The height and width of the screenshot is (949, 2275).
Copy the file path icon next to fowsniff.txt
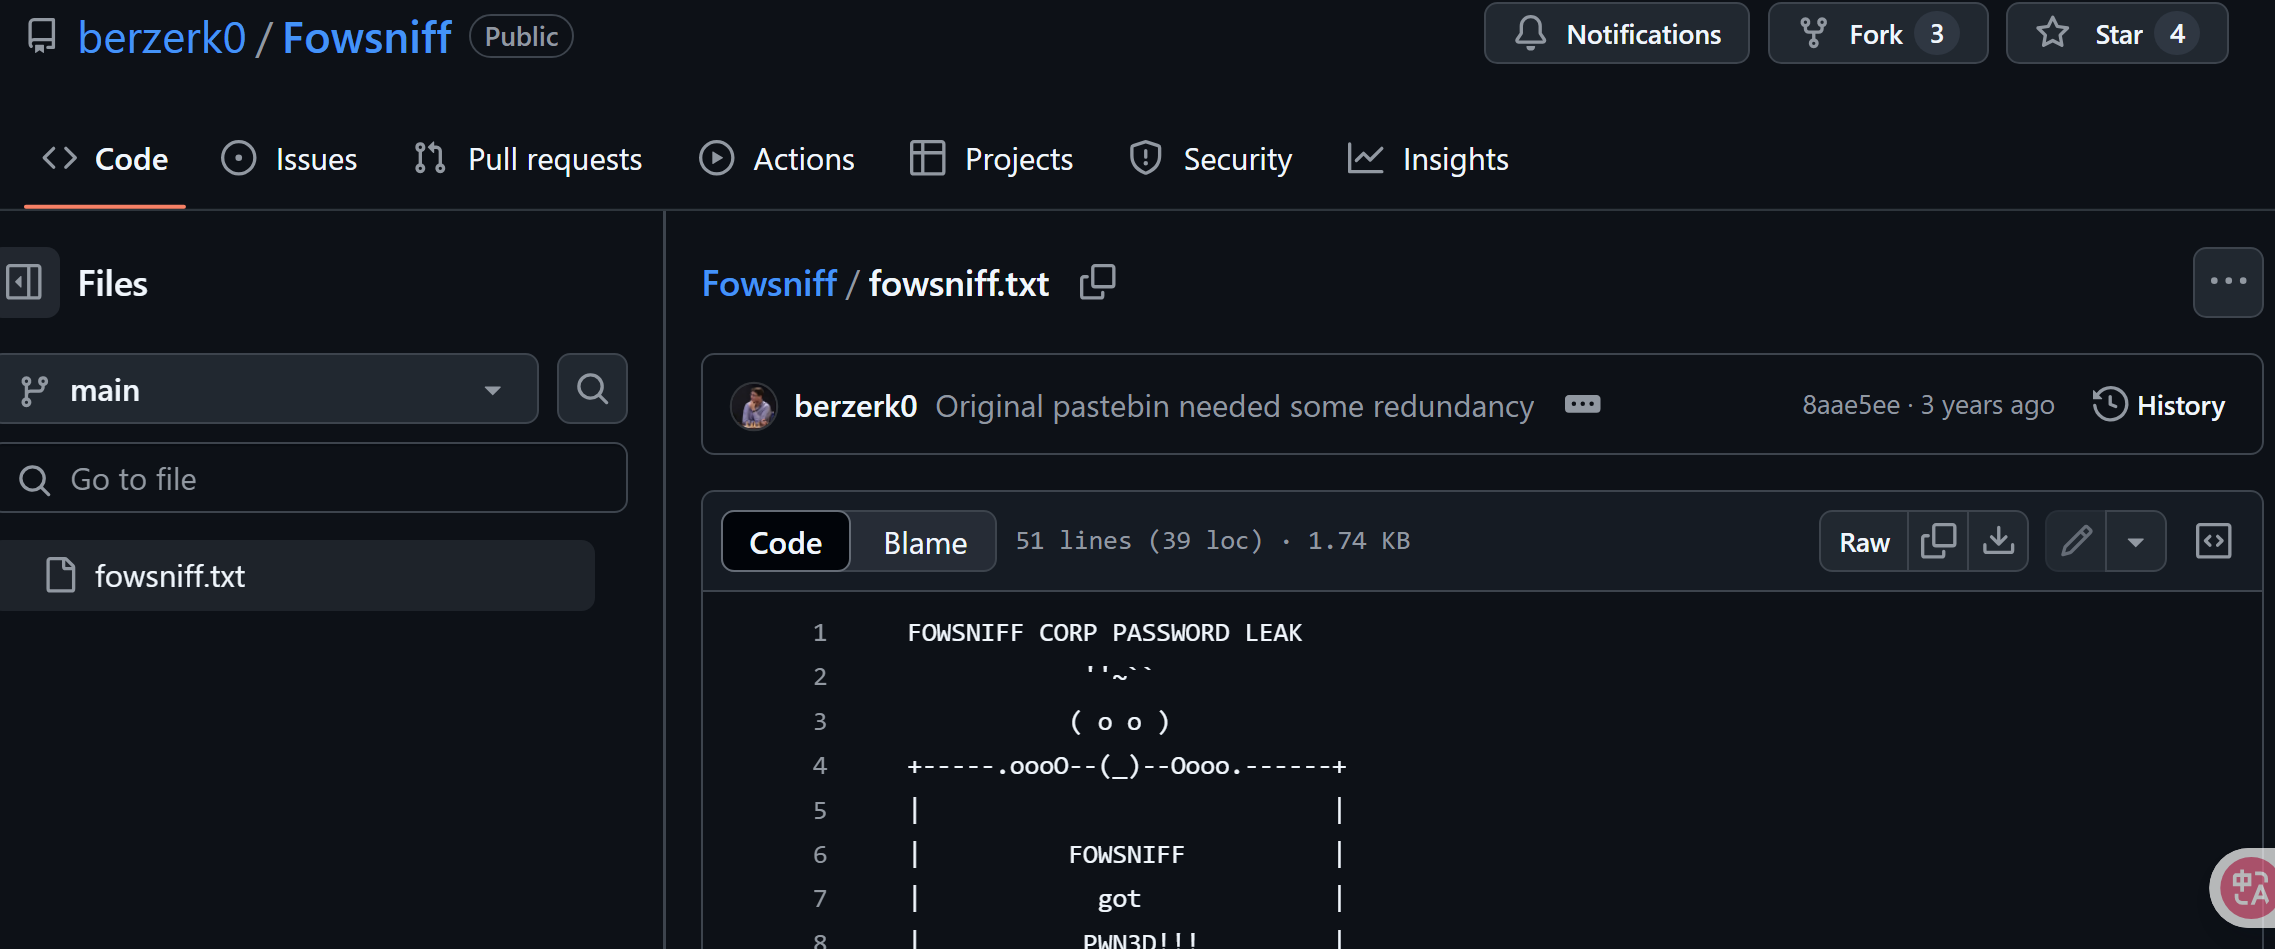point(1097,283)
